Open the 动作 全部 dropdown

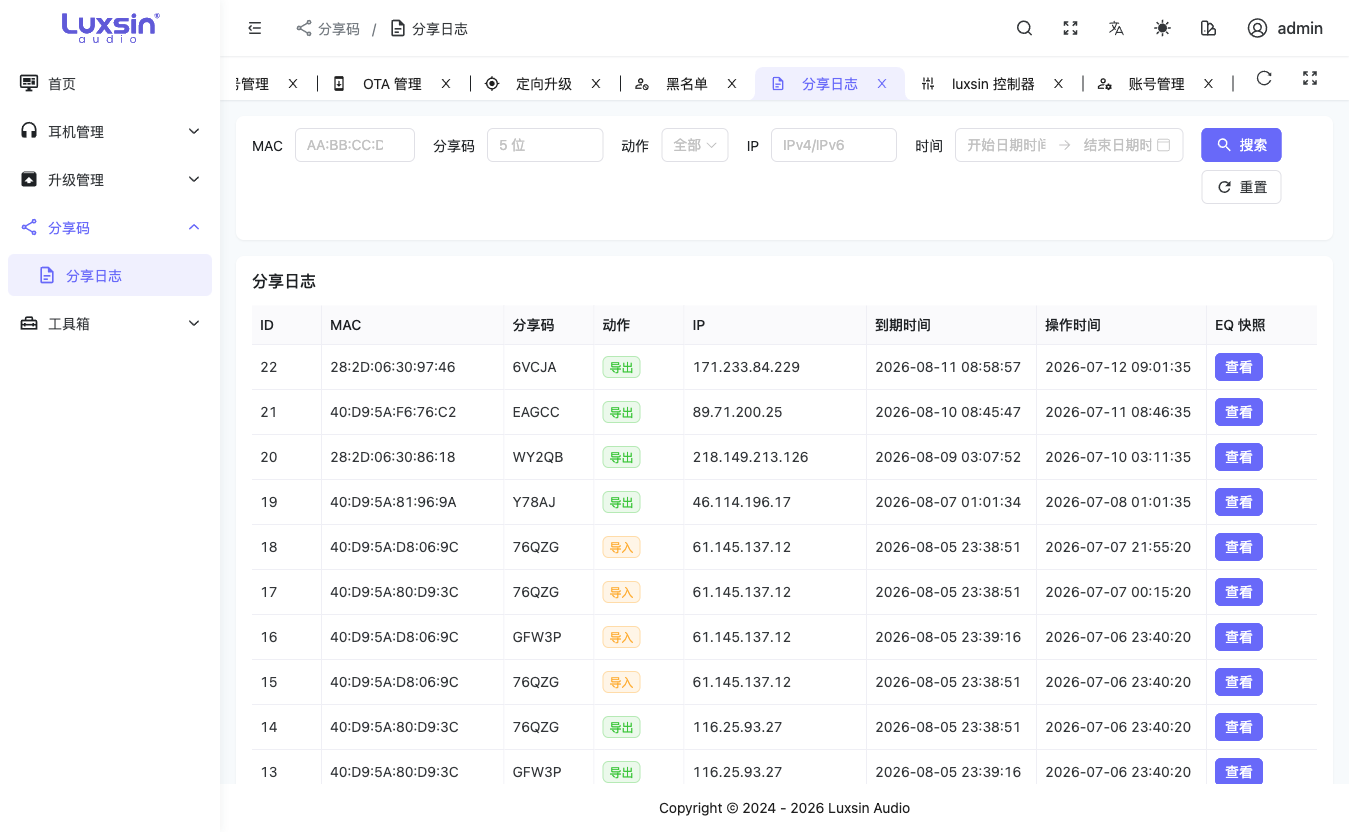point(695,145)
